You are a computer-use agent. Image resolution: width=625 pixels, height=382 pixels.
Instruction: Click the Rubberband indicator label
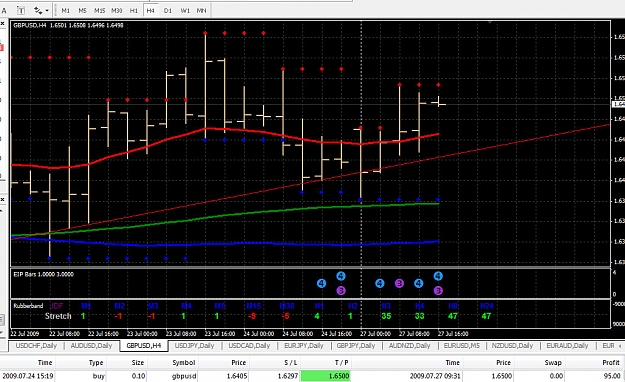28,306
